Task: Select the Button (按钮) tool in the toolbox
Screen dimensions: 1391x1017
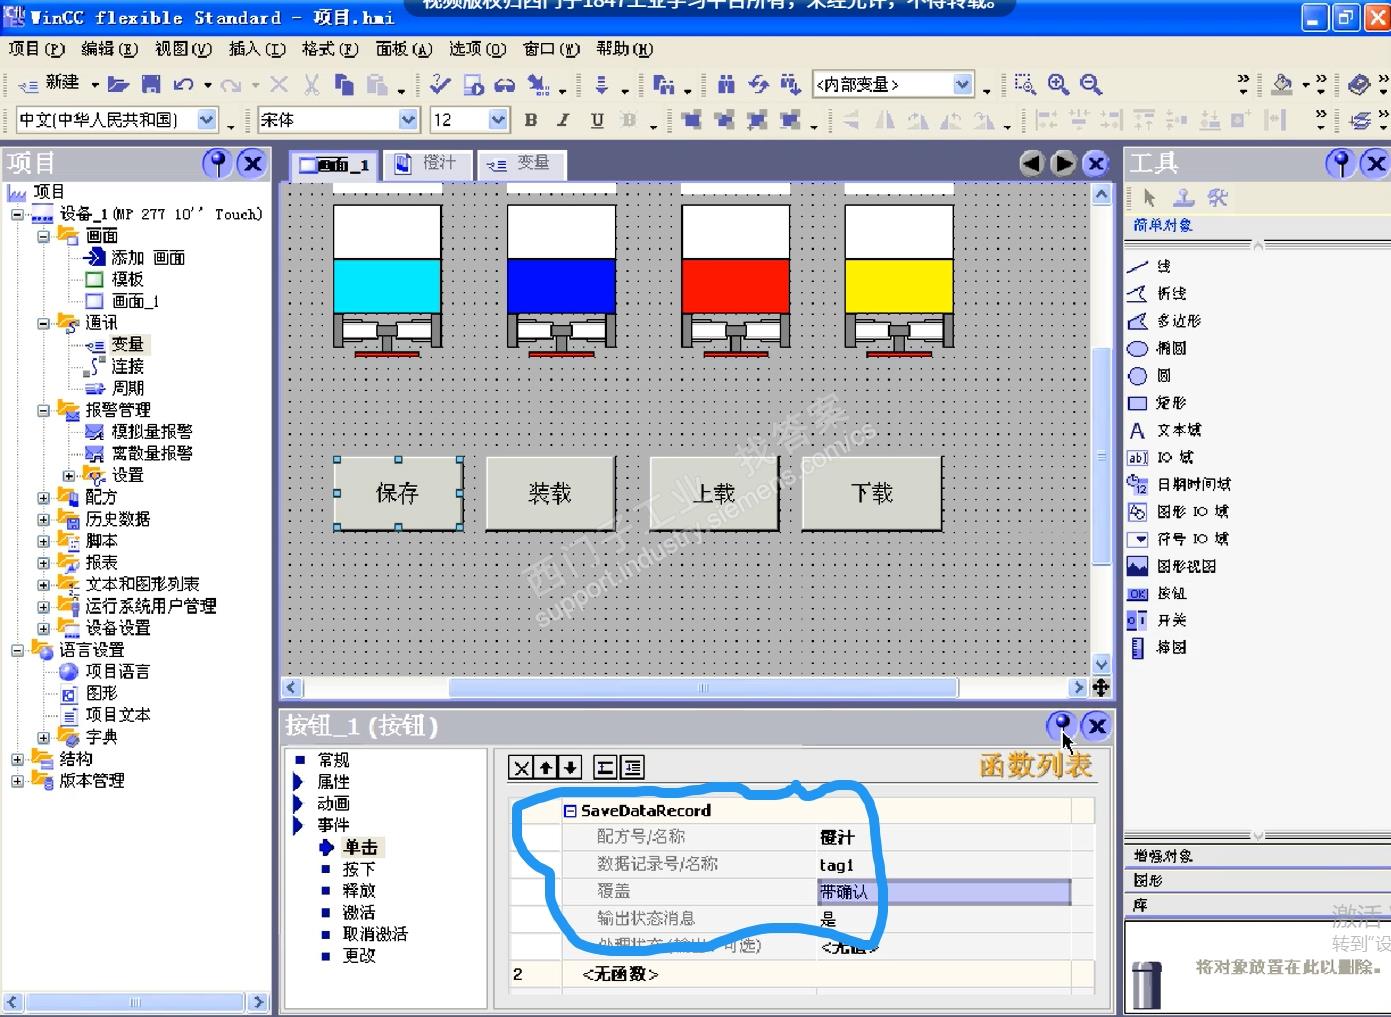Action: (1157, 593)
